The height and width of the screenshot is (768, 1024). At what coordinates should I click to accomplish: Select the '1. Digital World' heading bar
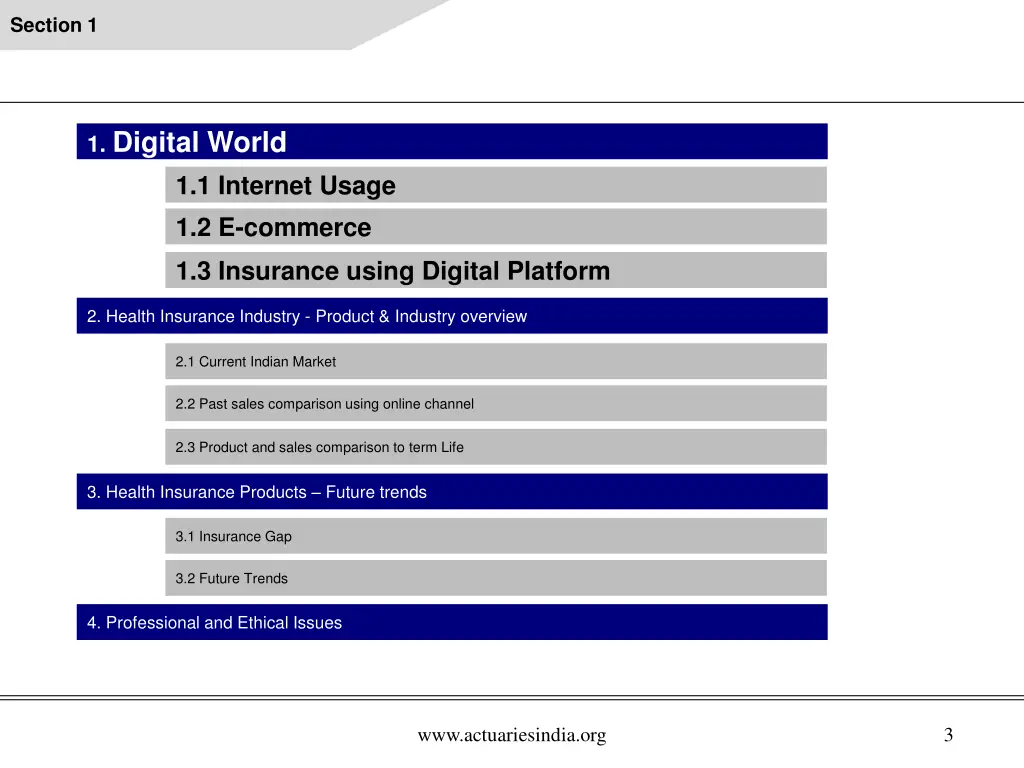(452, 141)
